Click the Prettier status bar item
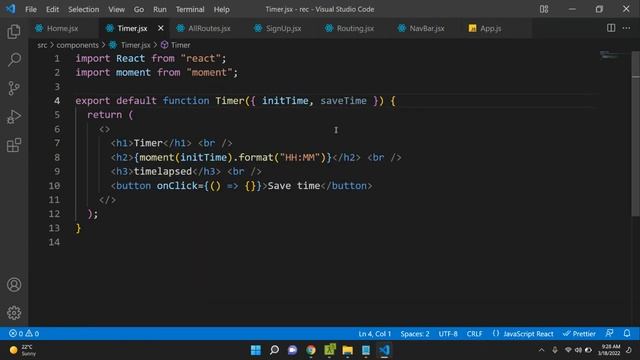This screenshot has height=360, width=640. click(x=579, y=333)
